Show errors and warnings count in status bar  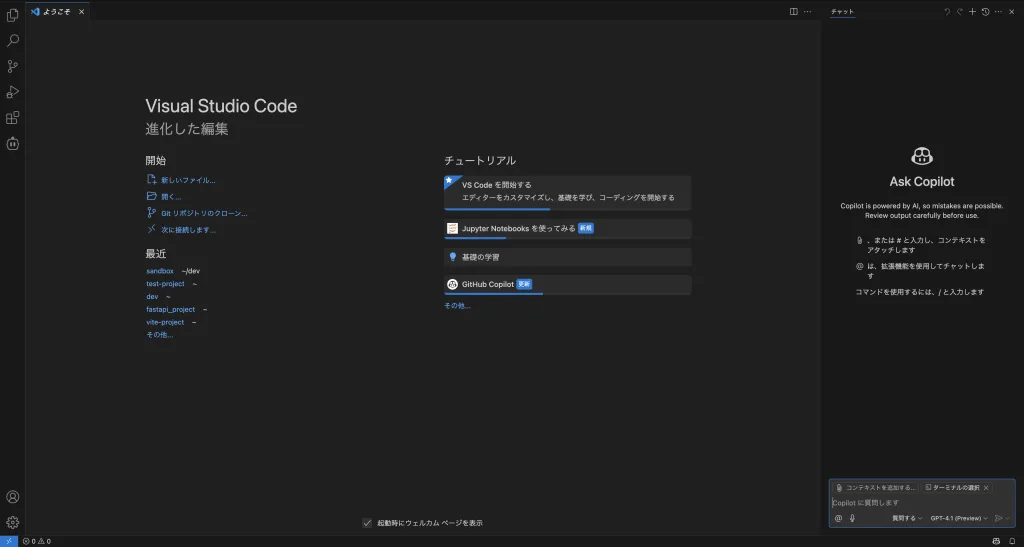tap(37, 541)
